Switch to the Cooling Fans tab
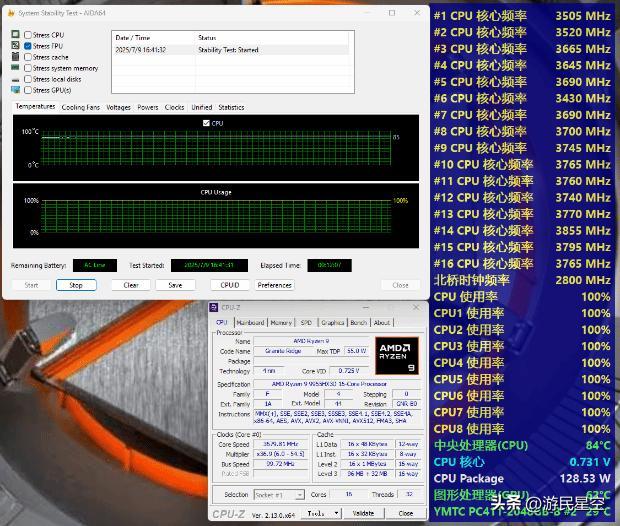Viewport: 620px width, 526px height. point(80,107)
